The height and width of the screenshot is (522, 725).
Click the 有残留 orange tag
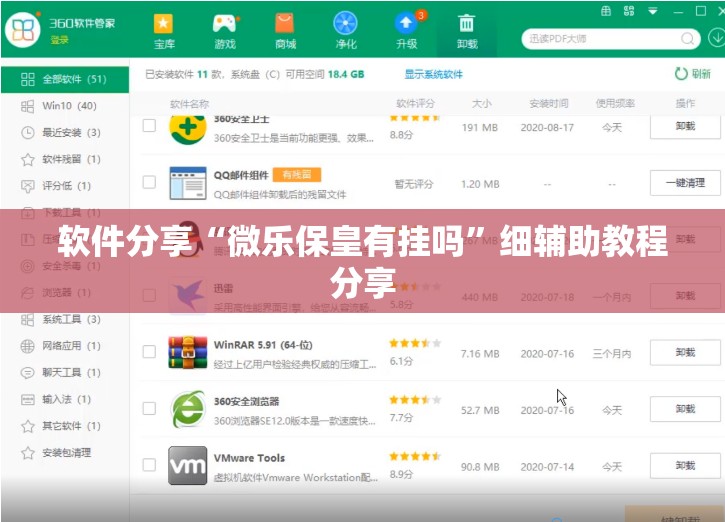[297, 175]
